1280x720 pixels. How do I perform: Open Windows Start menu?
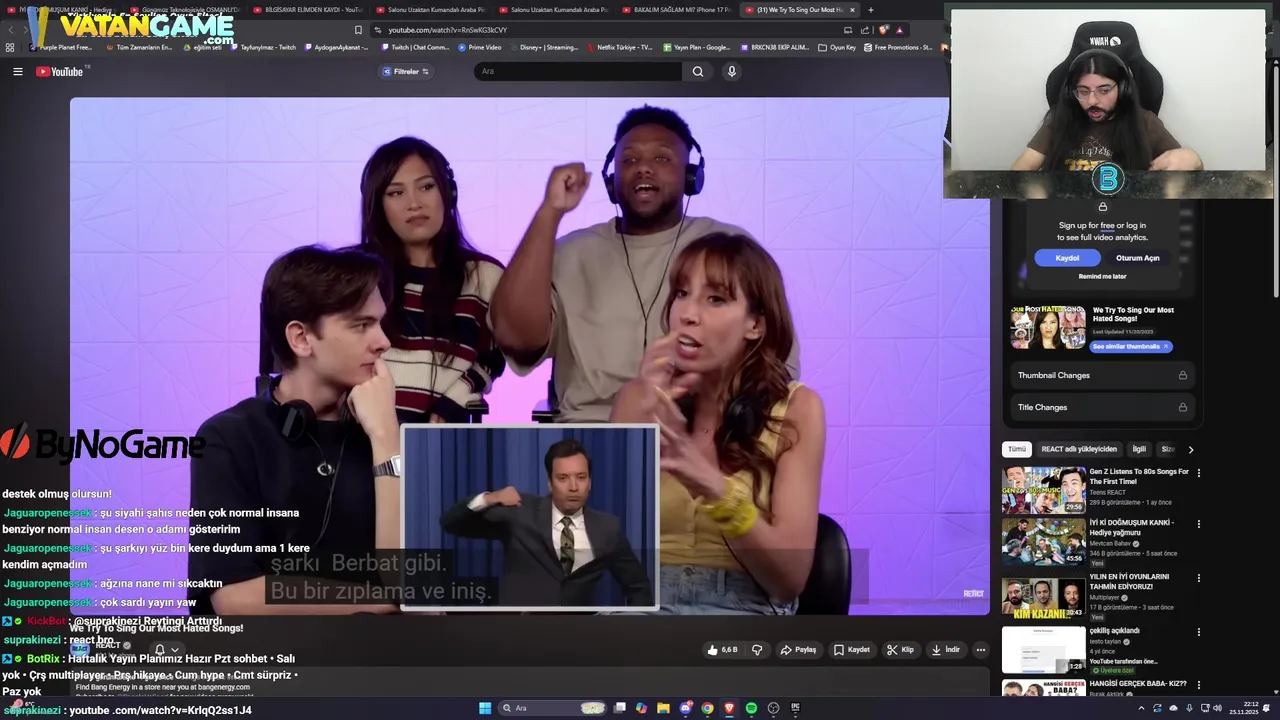click(485, 708)
